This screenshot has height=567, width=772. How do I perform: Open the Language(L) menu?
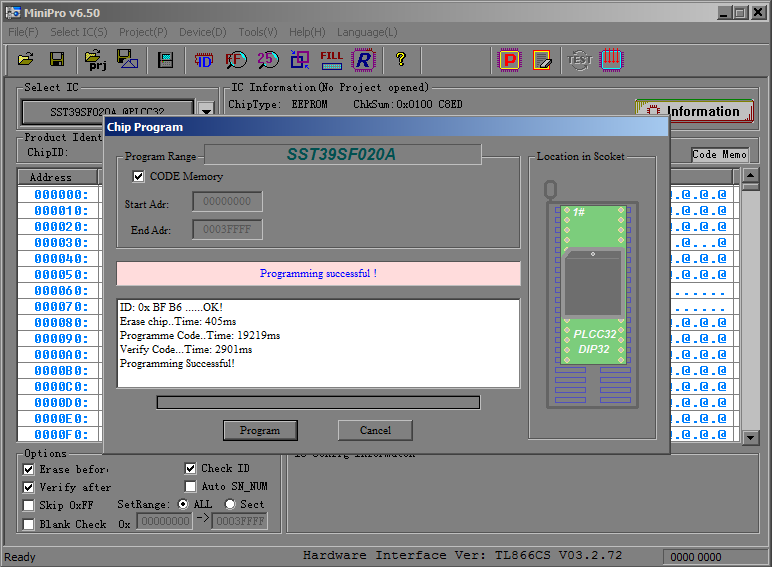(367, 32)
